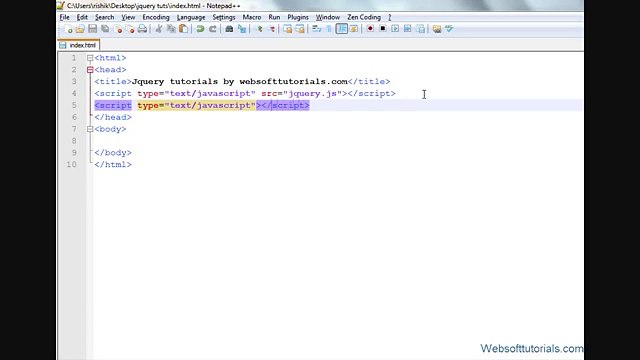Viewport: 640px width, 360px height.
Task: Place cursor in the title tag text
Action: tap(240, 82)
